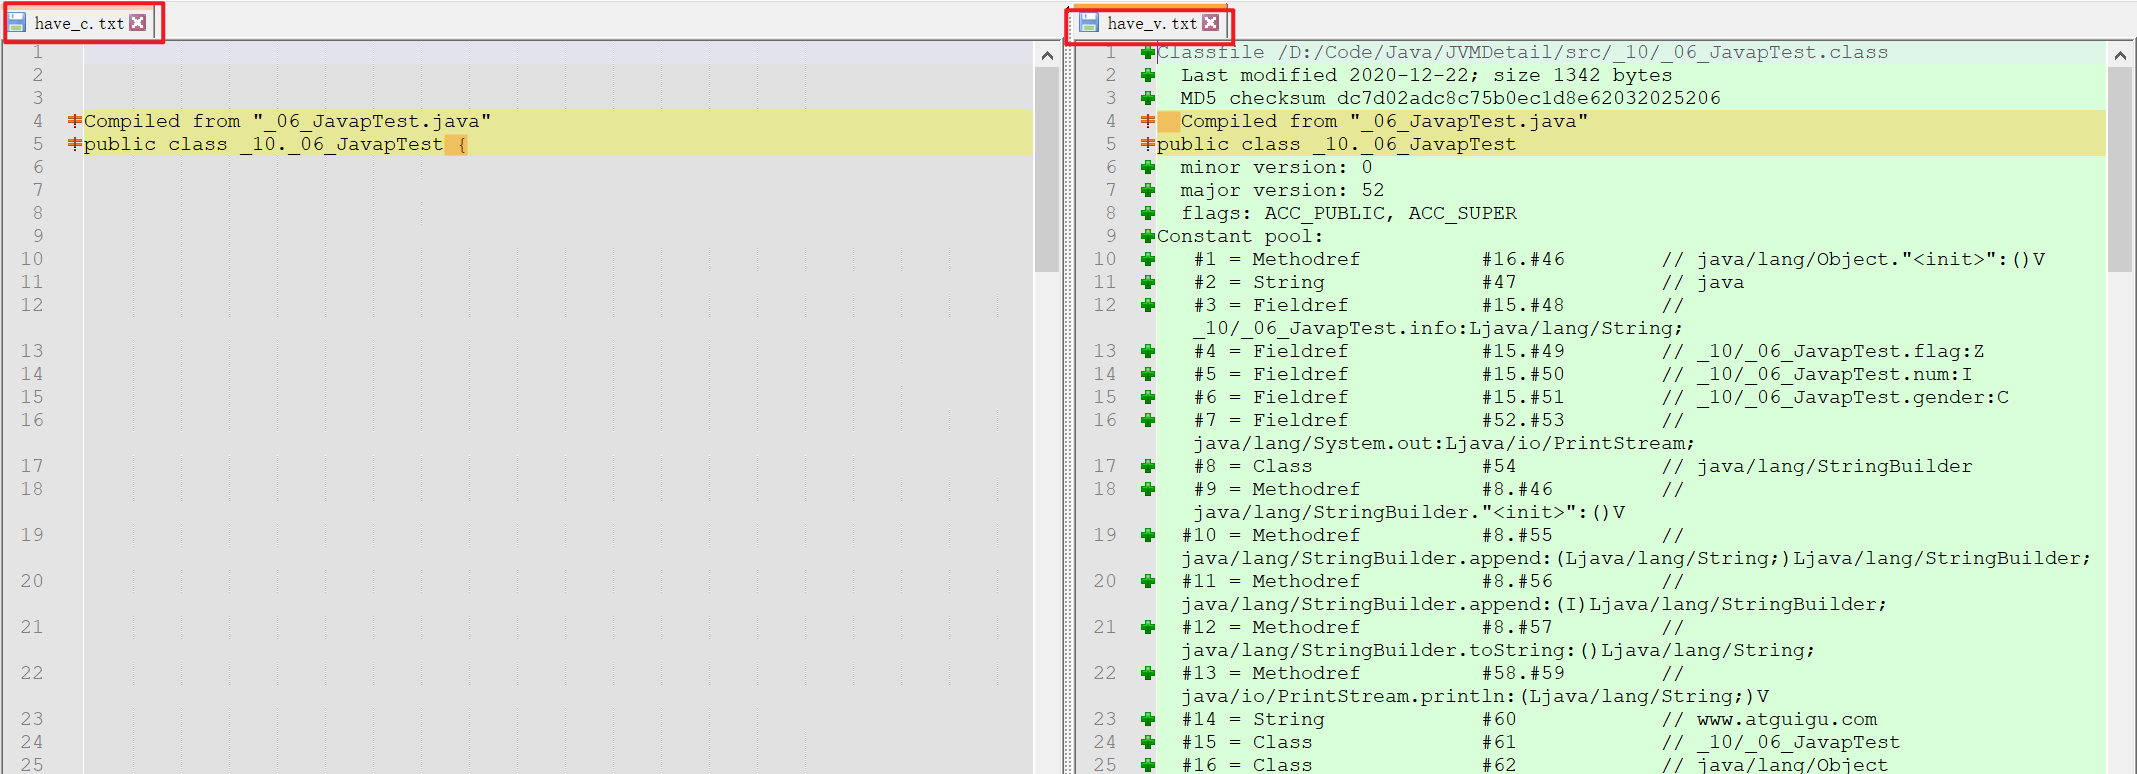Screen dimensions: 2137x774
Task: Click the added-line marker beside 'minor version: 0'
Action: coord(1148,167)
